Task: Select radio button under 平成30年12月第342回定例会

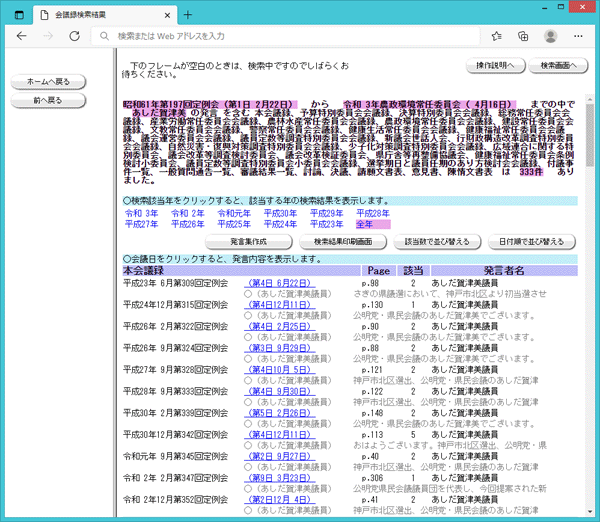Action: coord(248,445)
